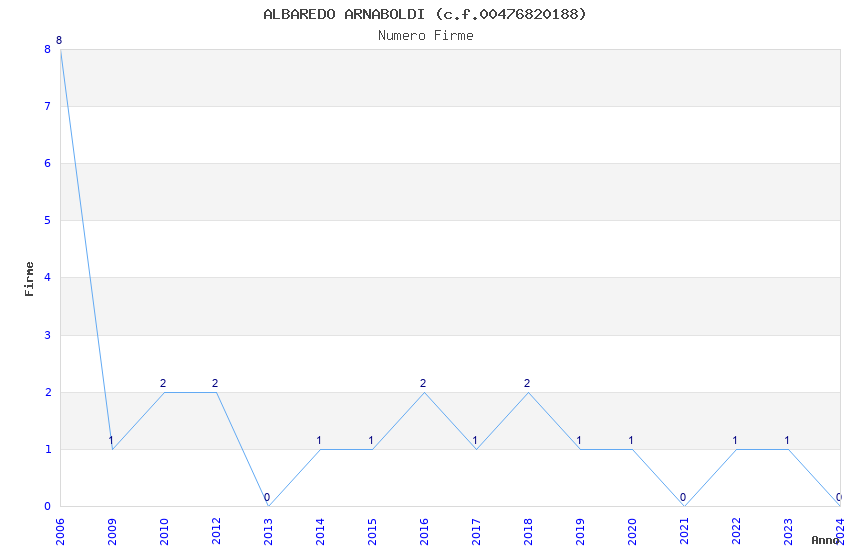850x550 pixels.
Task: Click the data point value 1 for 2020
Action: (x=631, y=441)
